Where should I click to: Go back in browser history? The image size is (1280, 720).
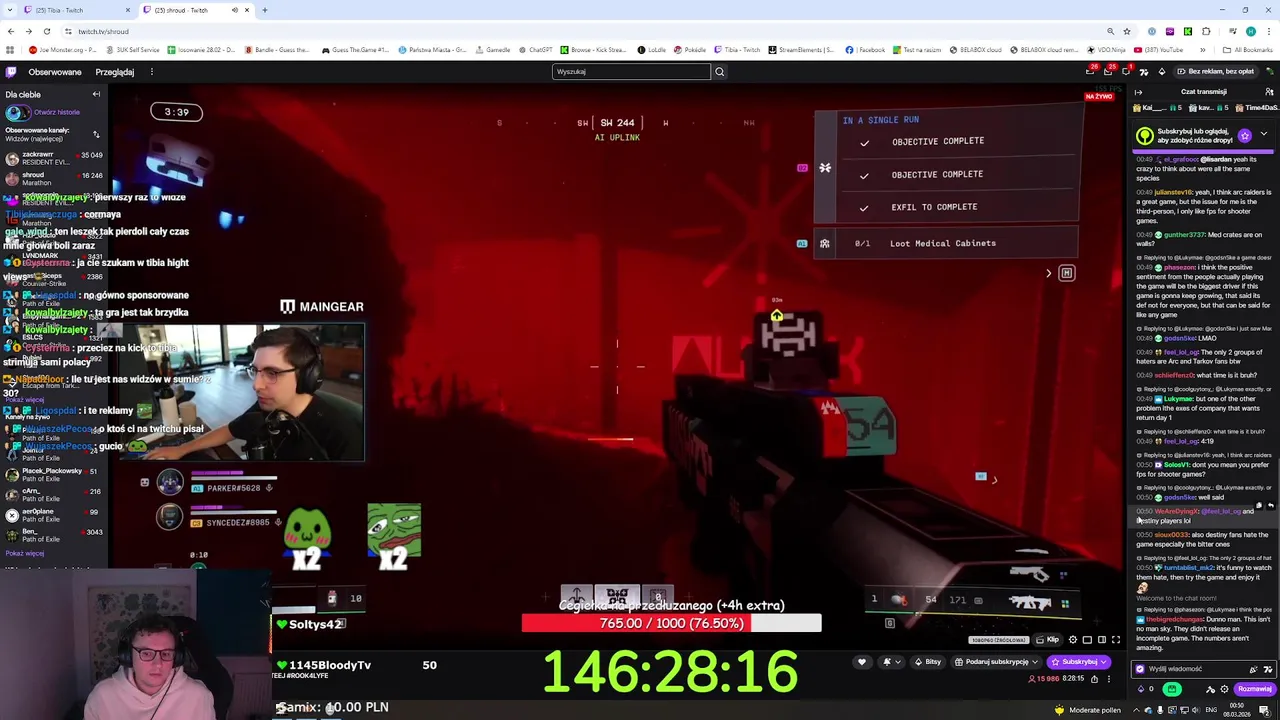point(11,31)
